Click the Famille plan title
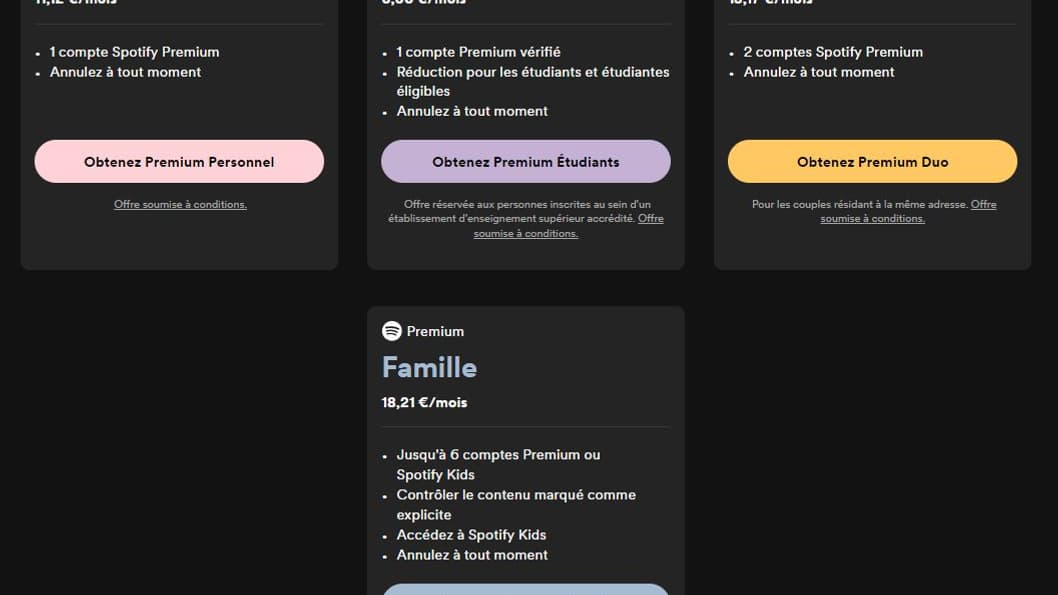 click(x=429, y=367)
